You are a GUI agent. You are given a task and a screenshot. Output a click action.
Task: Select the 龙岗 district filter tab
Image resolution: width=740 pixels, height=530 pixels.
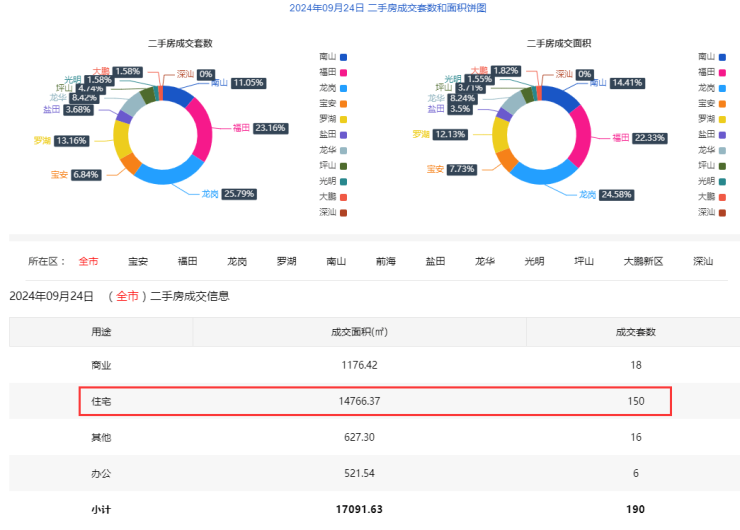pyautogui.click(x=237, y=261)
